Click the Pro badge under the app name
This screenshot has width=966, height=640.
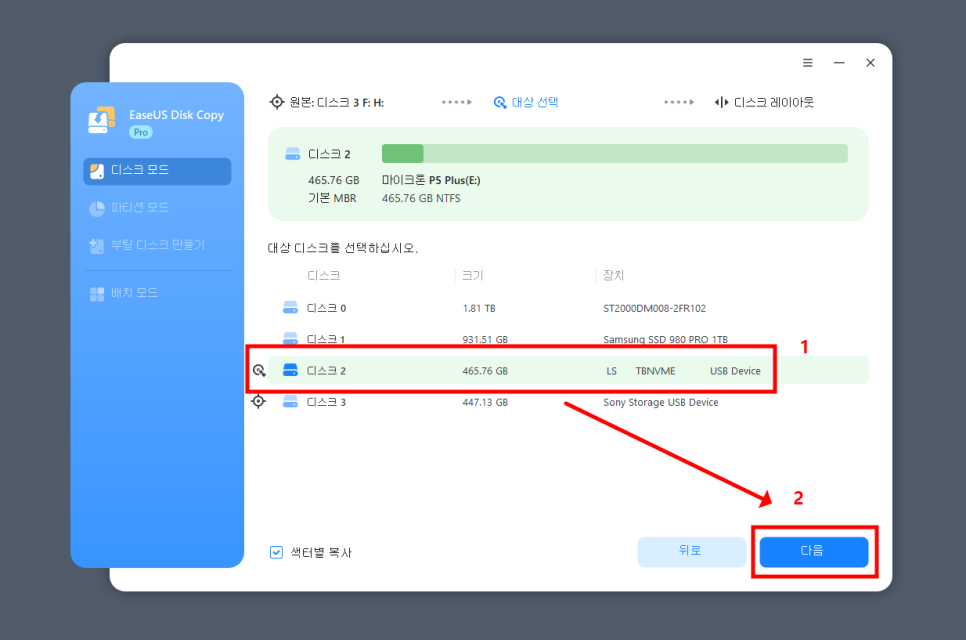click(x=140, y=132)
